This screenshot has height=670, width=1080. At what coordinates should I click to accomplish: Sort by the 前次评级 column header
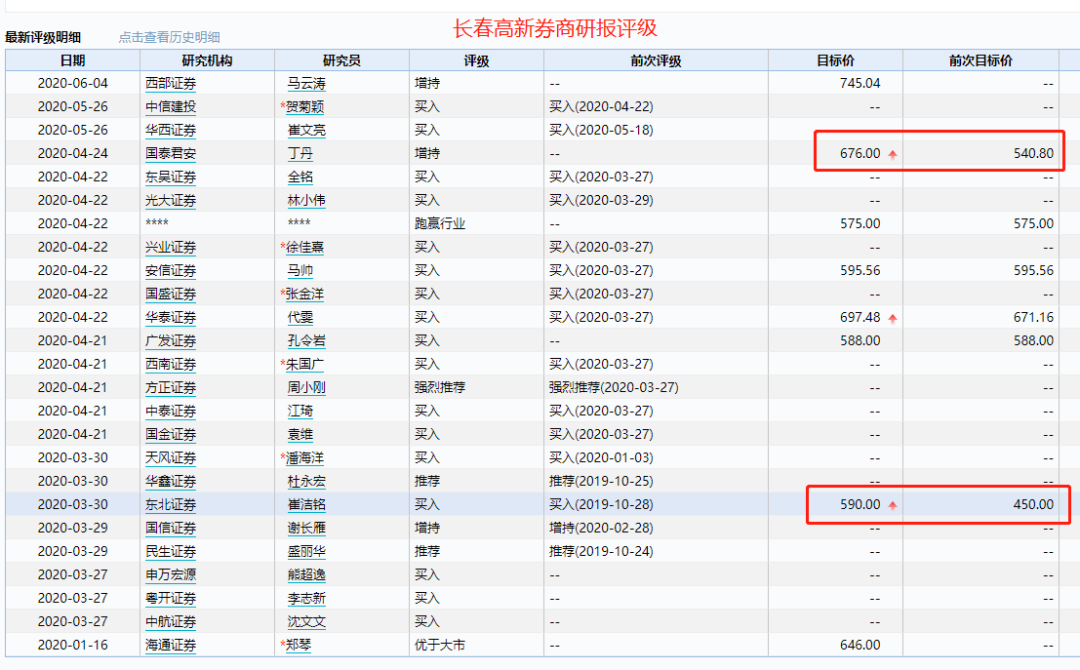(x=656, y=61)
